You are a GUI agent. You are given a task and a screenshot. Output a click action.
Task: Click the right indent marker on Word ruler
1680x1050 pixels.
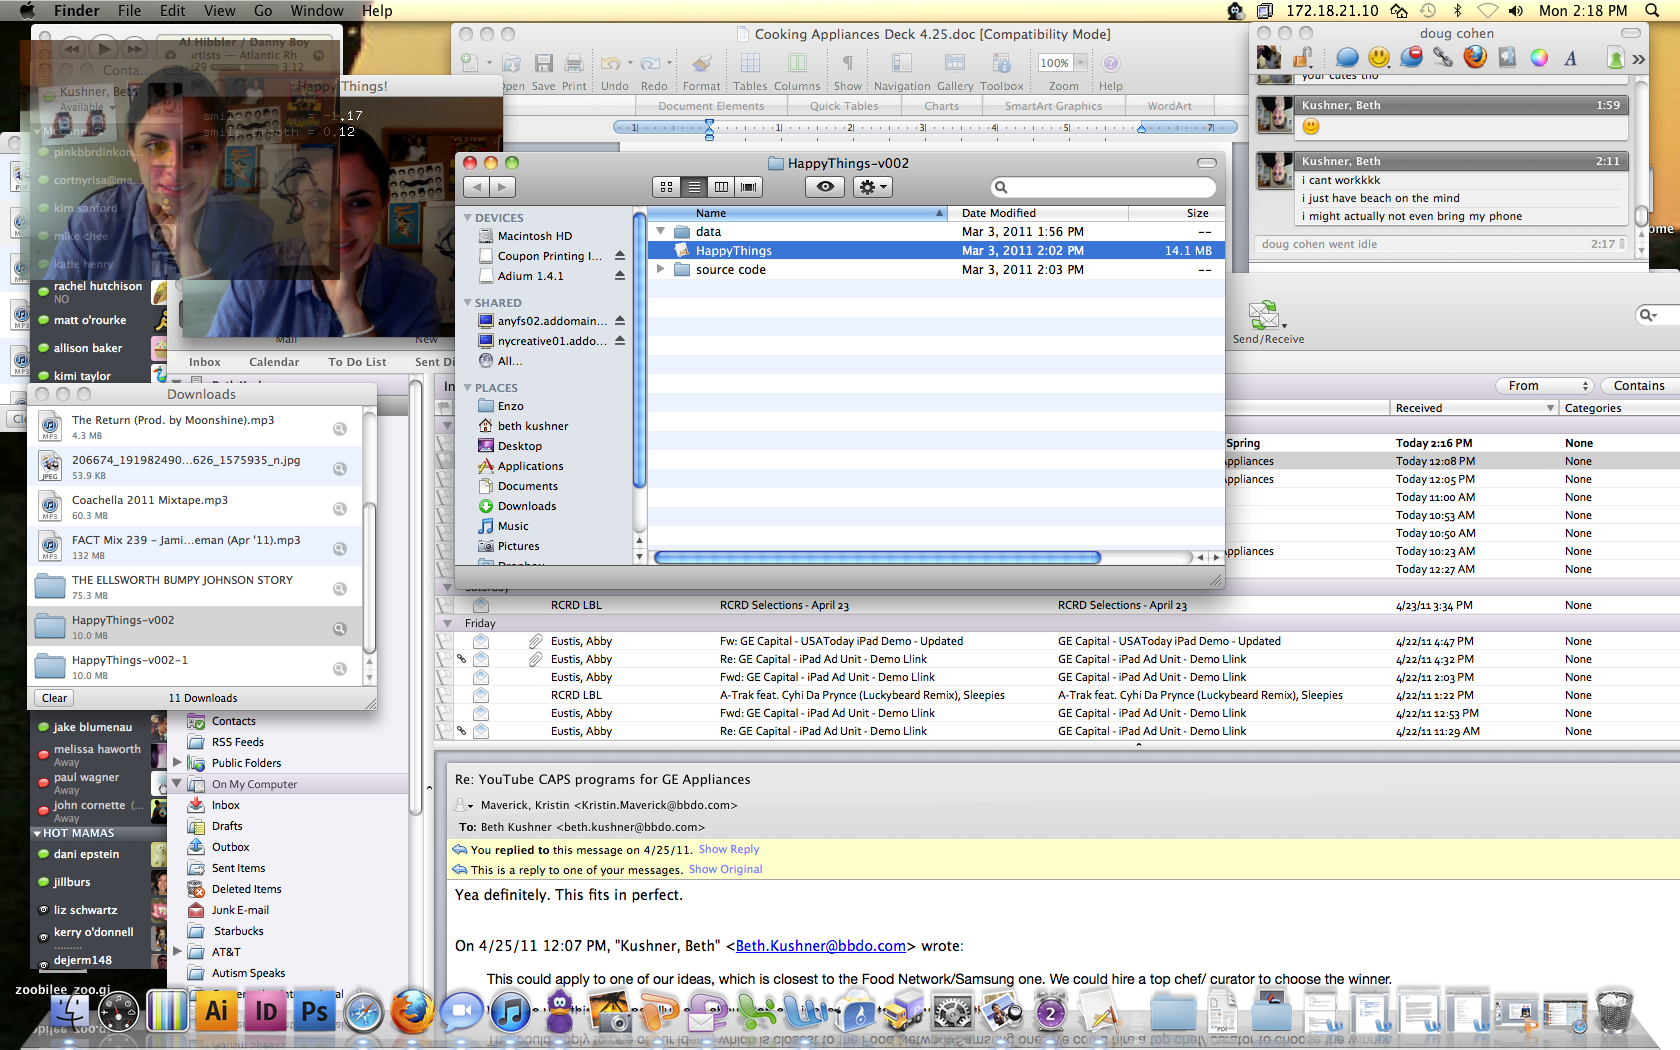click(x=1141, y=129)
